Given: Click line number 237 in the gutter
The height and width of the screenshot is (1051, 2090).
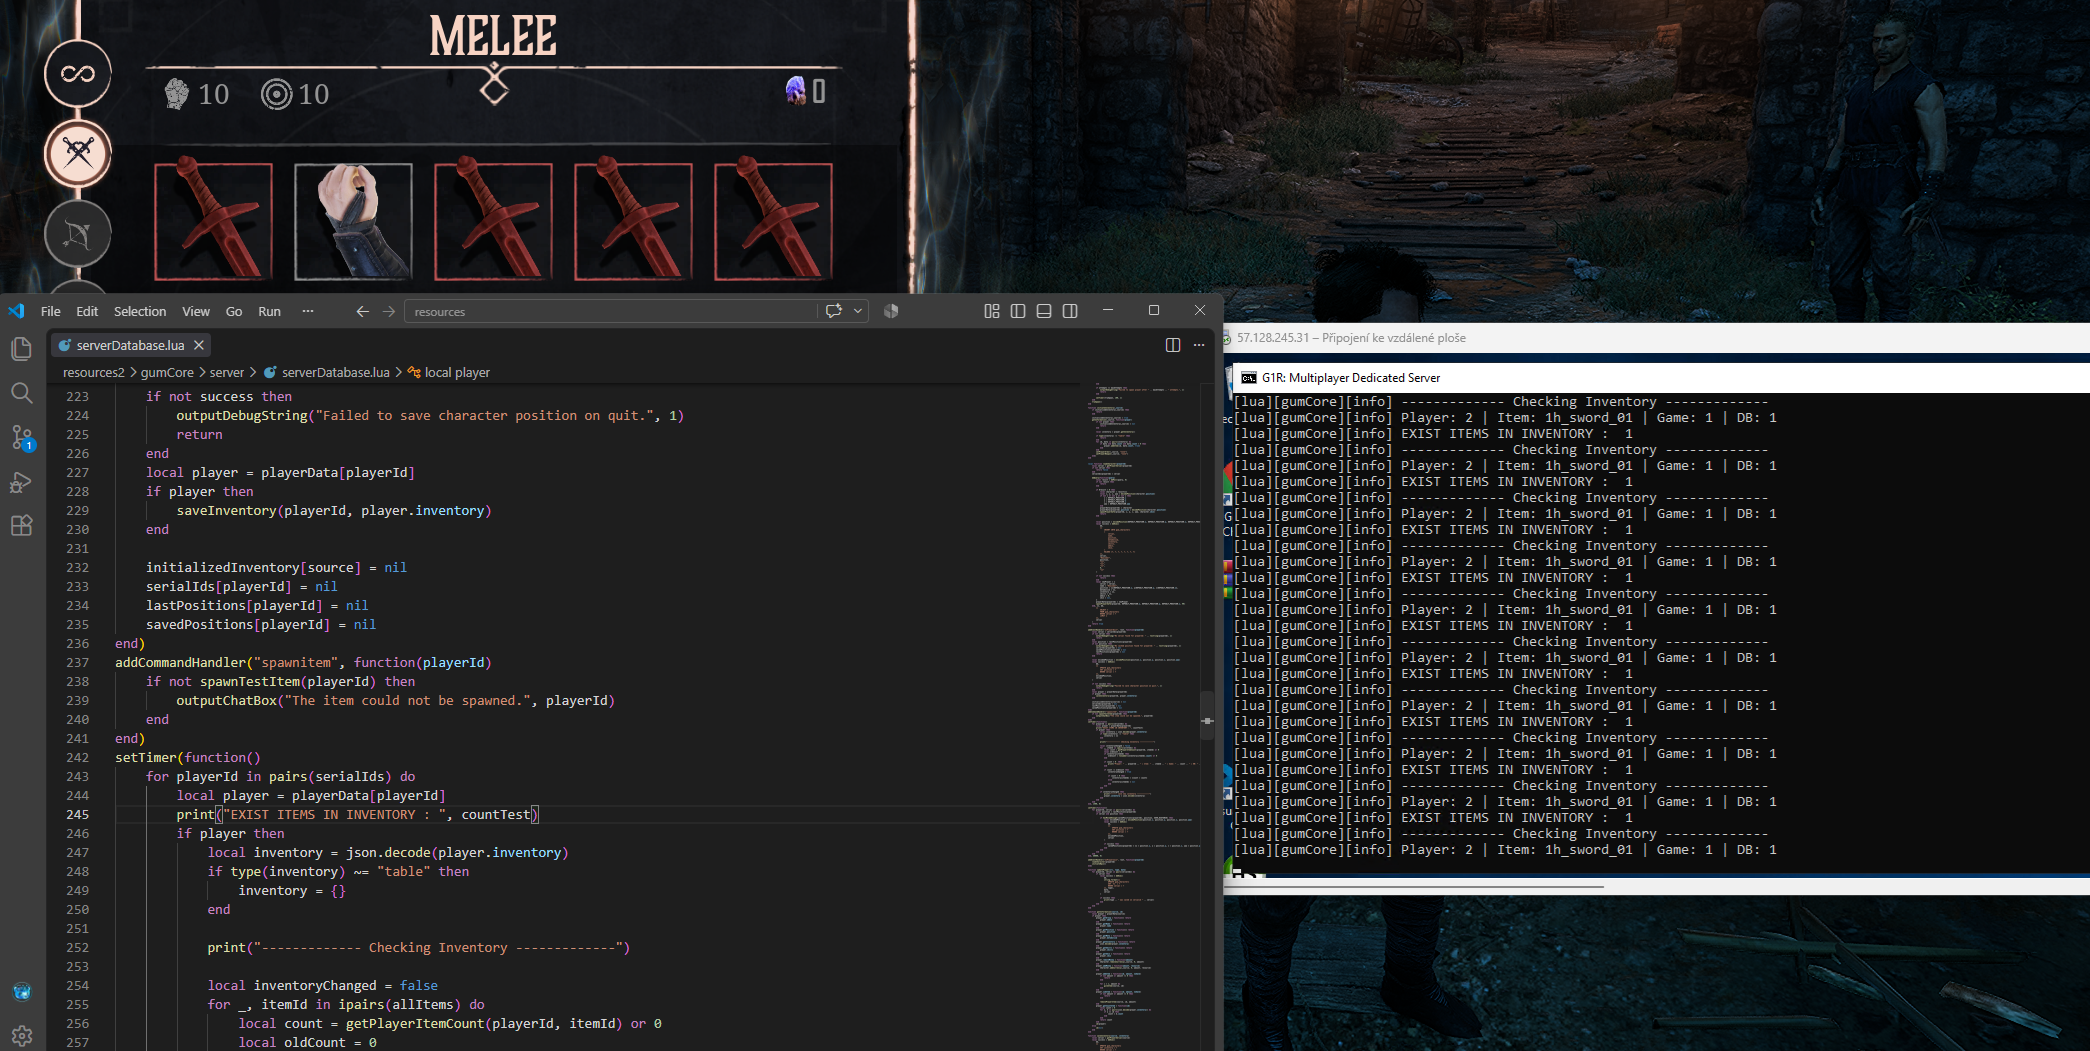Looking at the screenshot, I should [78, 663].
